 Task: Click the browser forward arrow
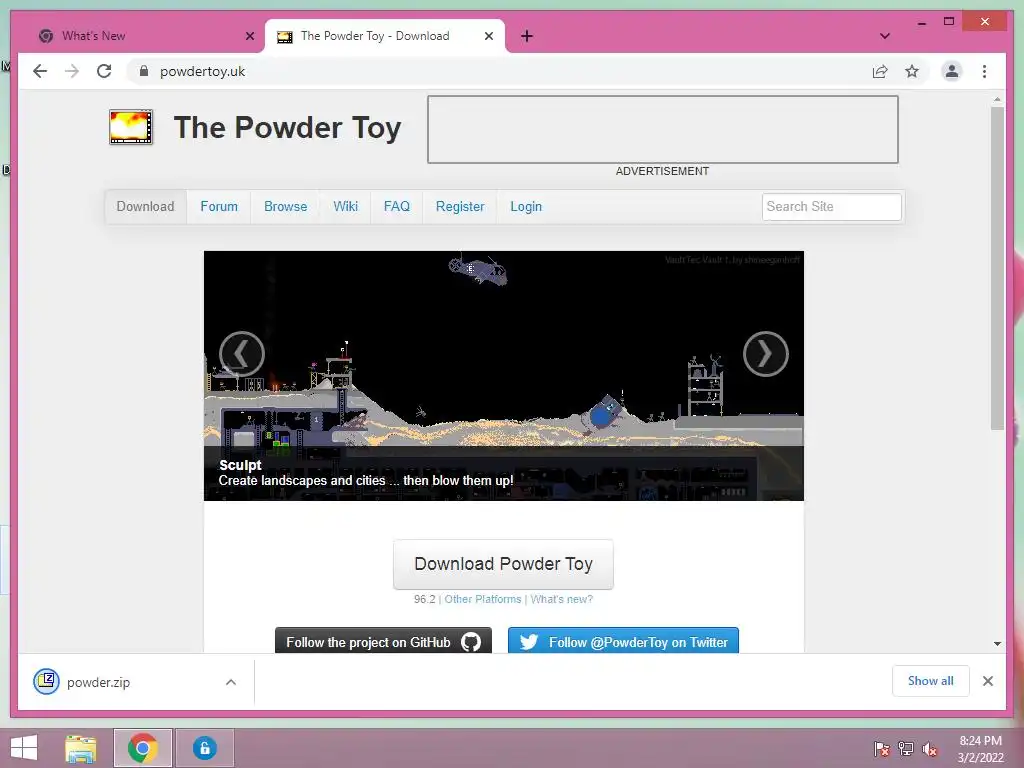pyautogui.click(x=72, y=71)
